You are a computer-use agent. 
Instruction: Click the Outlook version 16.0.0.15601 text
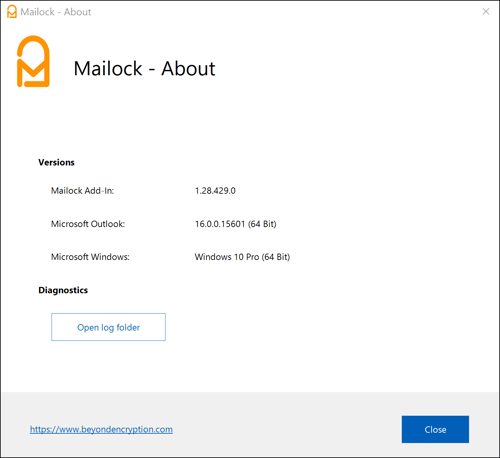pos(220,224)
